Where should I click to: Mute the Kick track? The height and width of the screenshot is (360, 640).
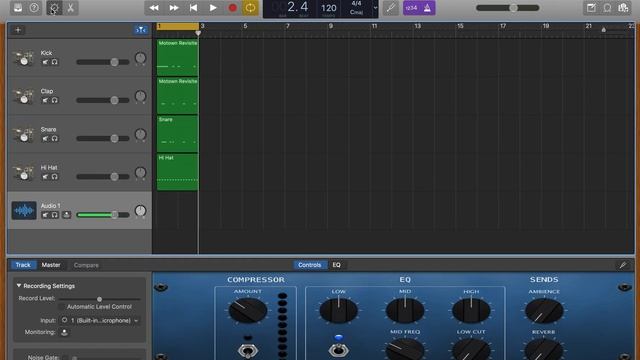click(x=45, y=62)
